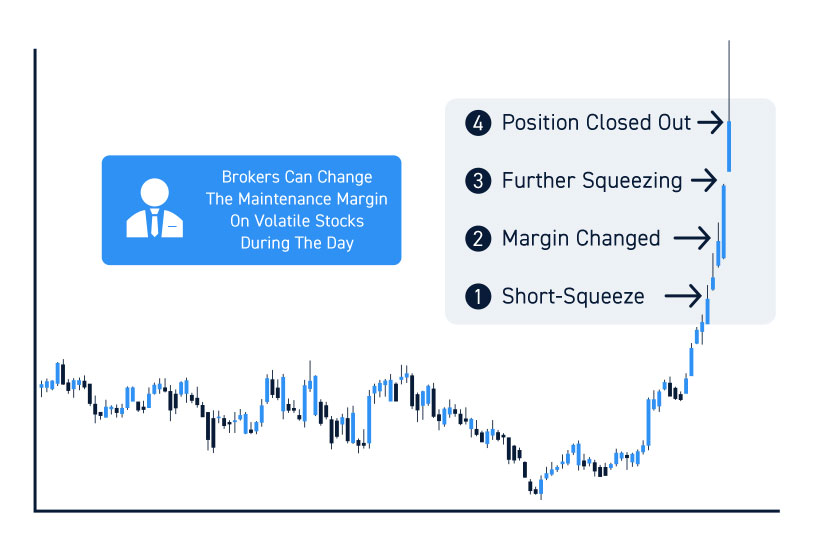
Task: Click the arrow beside Position Closed Out
Action: (710, 123)
